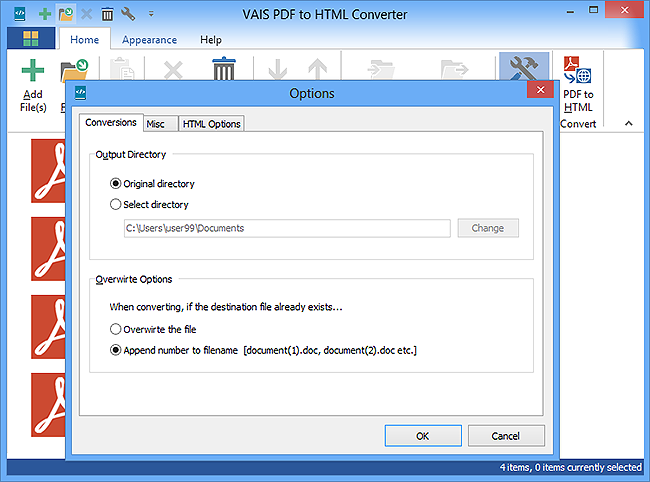
Task: Click the application menu button with colored squares
Action: [31, 39]
